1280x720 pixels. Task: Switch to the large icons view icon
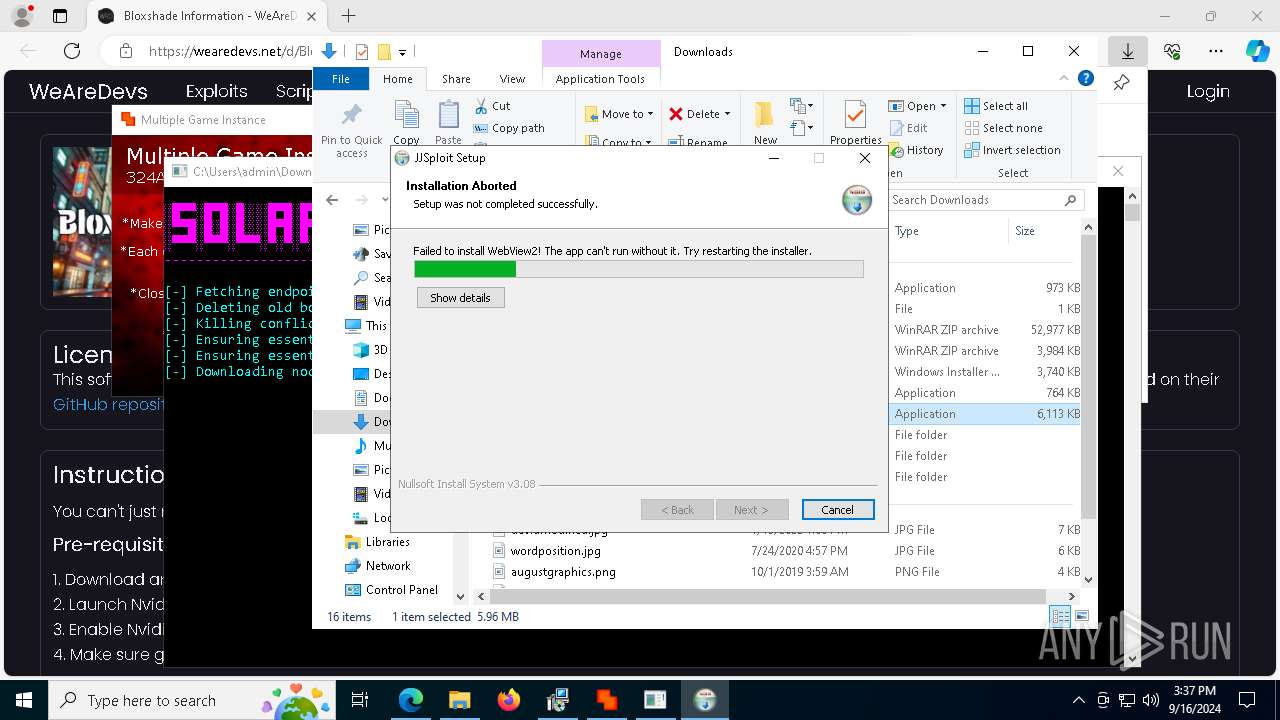(x=1081, y=617)
